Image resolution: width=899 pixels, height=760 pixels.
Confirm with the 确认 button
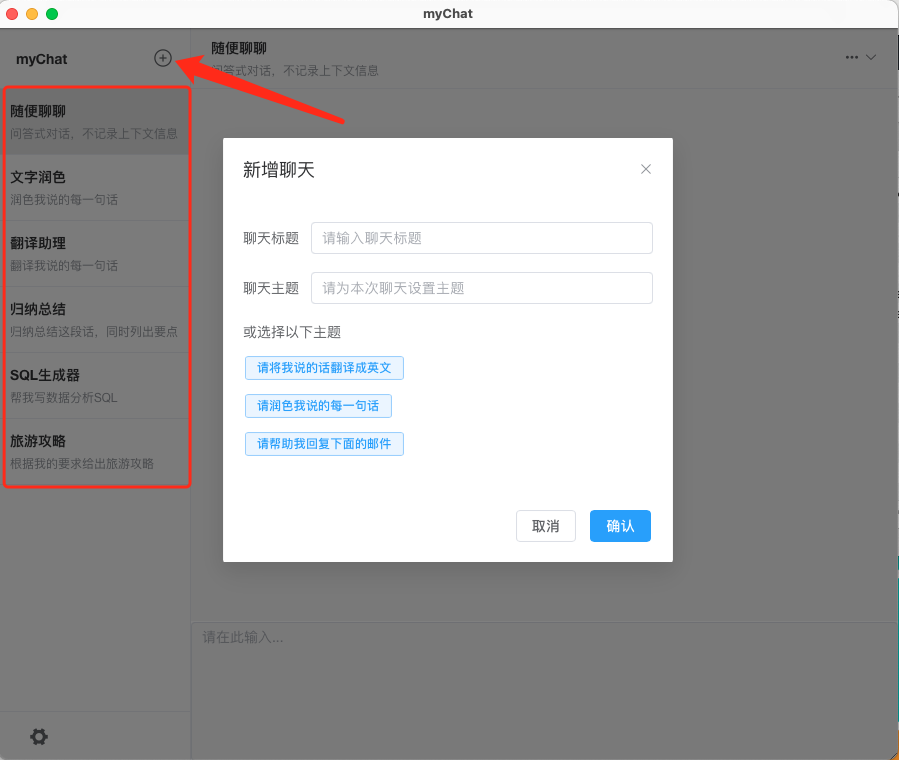pos(620,525)
